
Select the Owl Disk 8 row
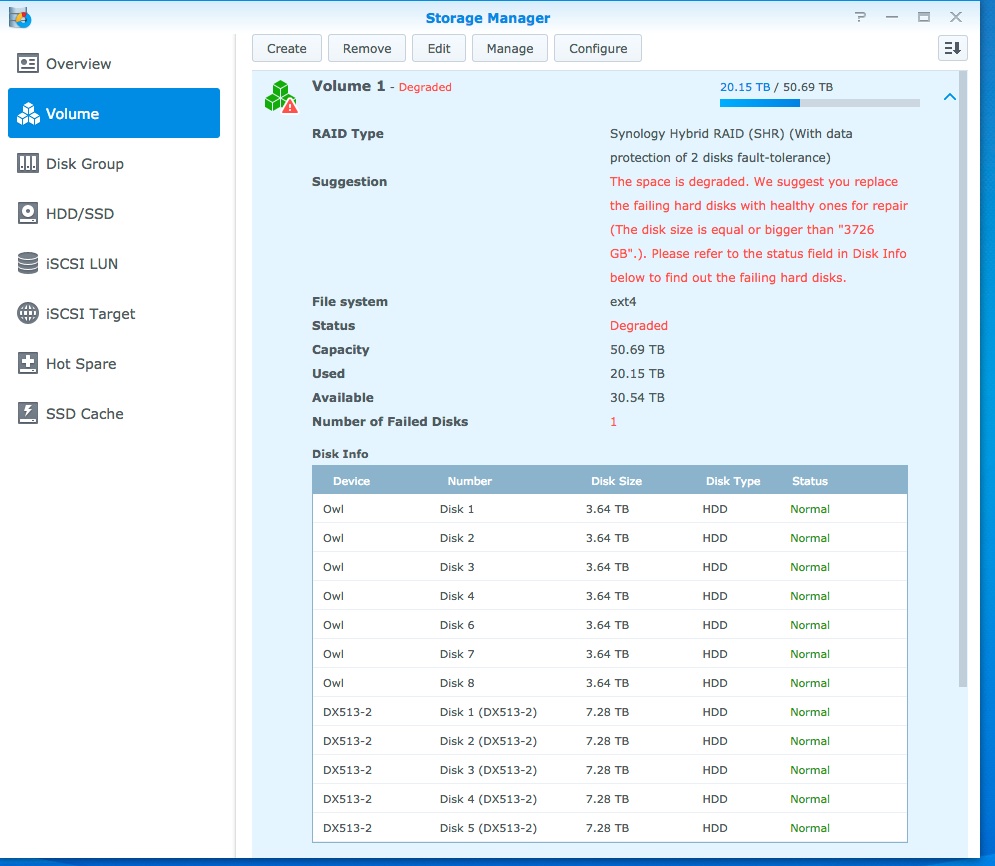click(x=610, y=683)
